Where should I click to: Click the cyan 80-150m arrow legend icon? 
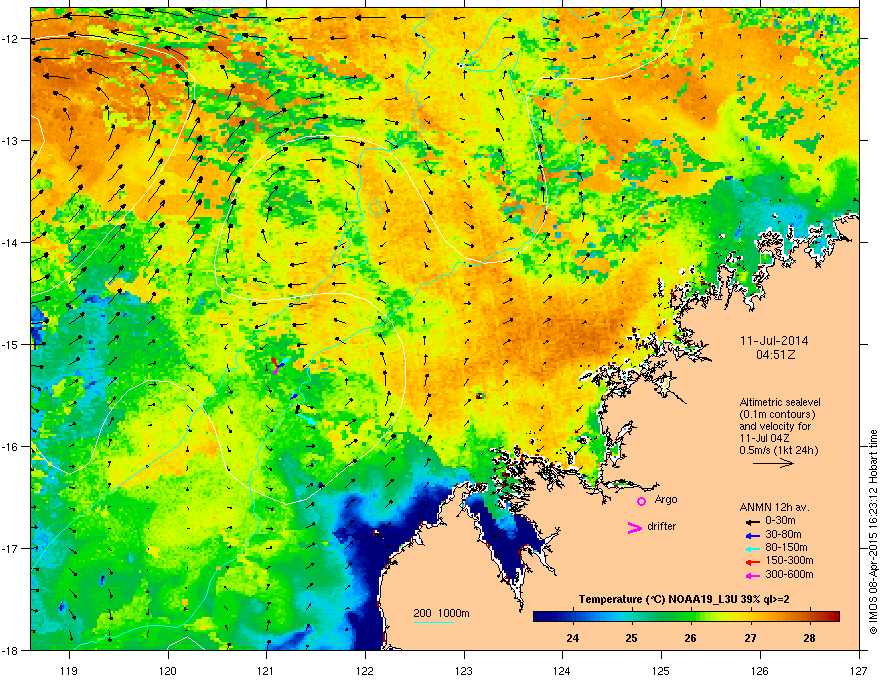click(x=752, y=548)
